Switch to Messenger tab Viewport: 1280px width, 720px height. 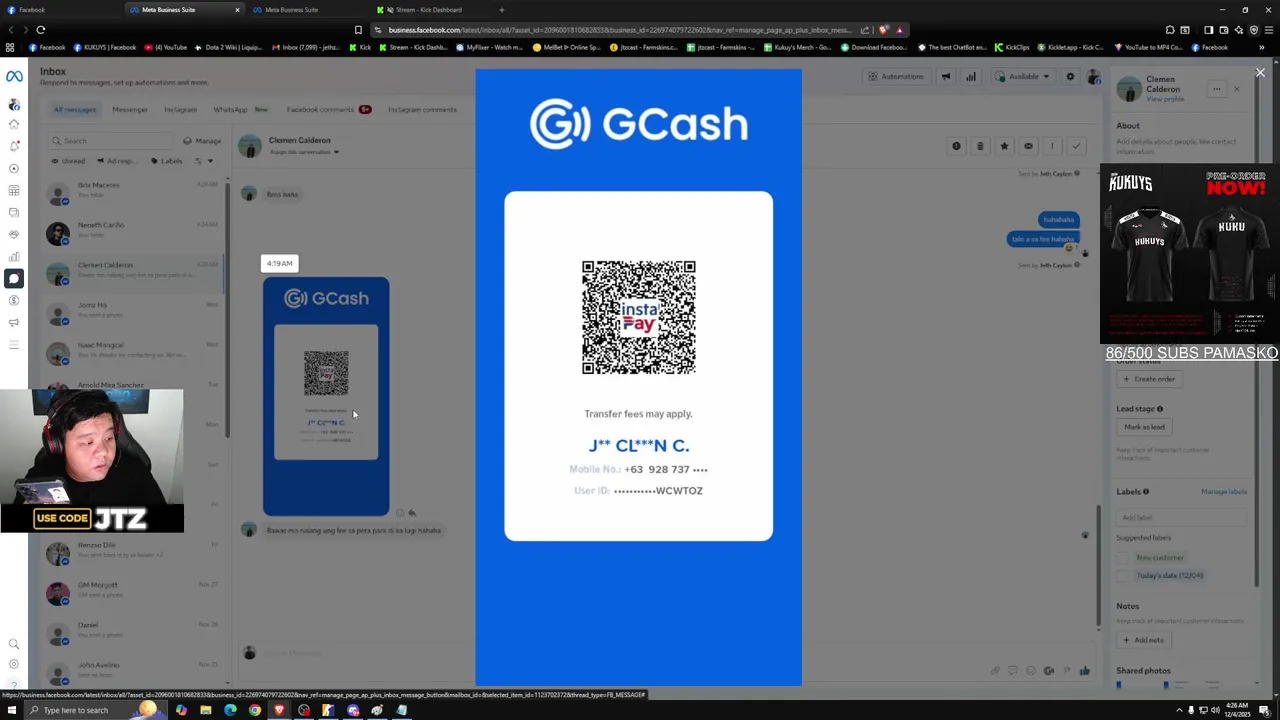pyautogui.click(x=130, y=110)
